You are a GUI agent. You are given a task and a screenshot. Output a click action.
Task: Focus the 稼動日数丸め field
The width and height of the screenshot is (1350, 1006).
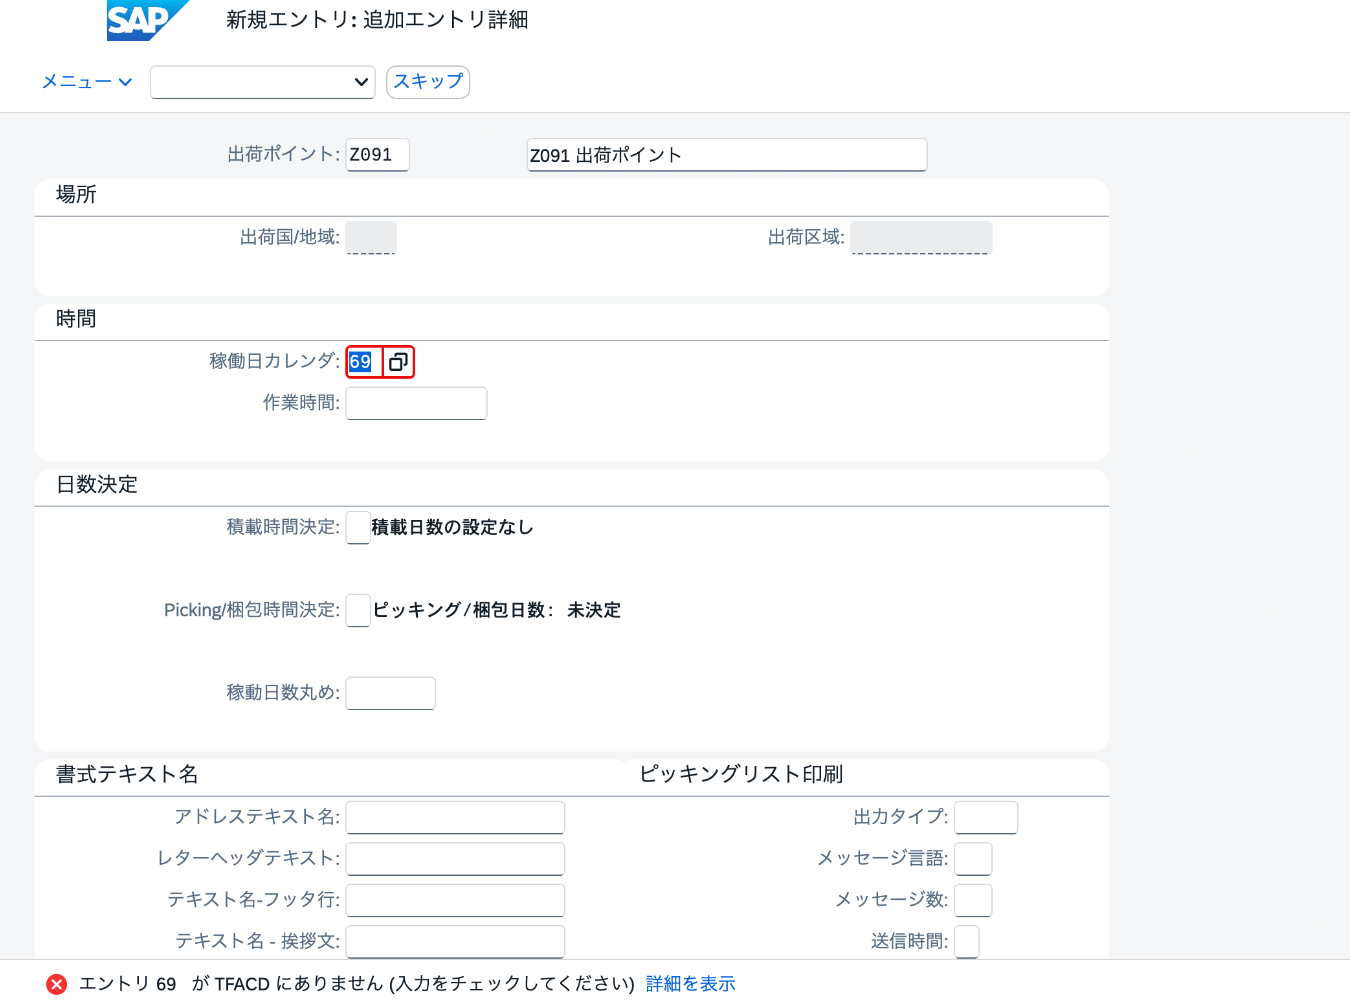(x=391, y=693)
